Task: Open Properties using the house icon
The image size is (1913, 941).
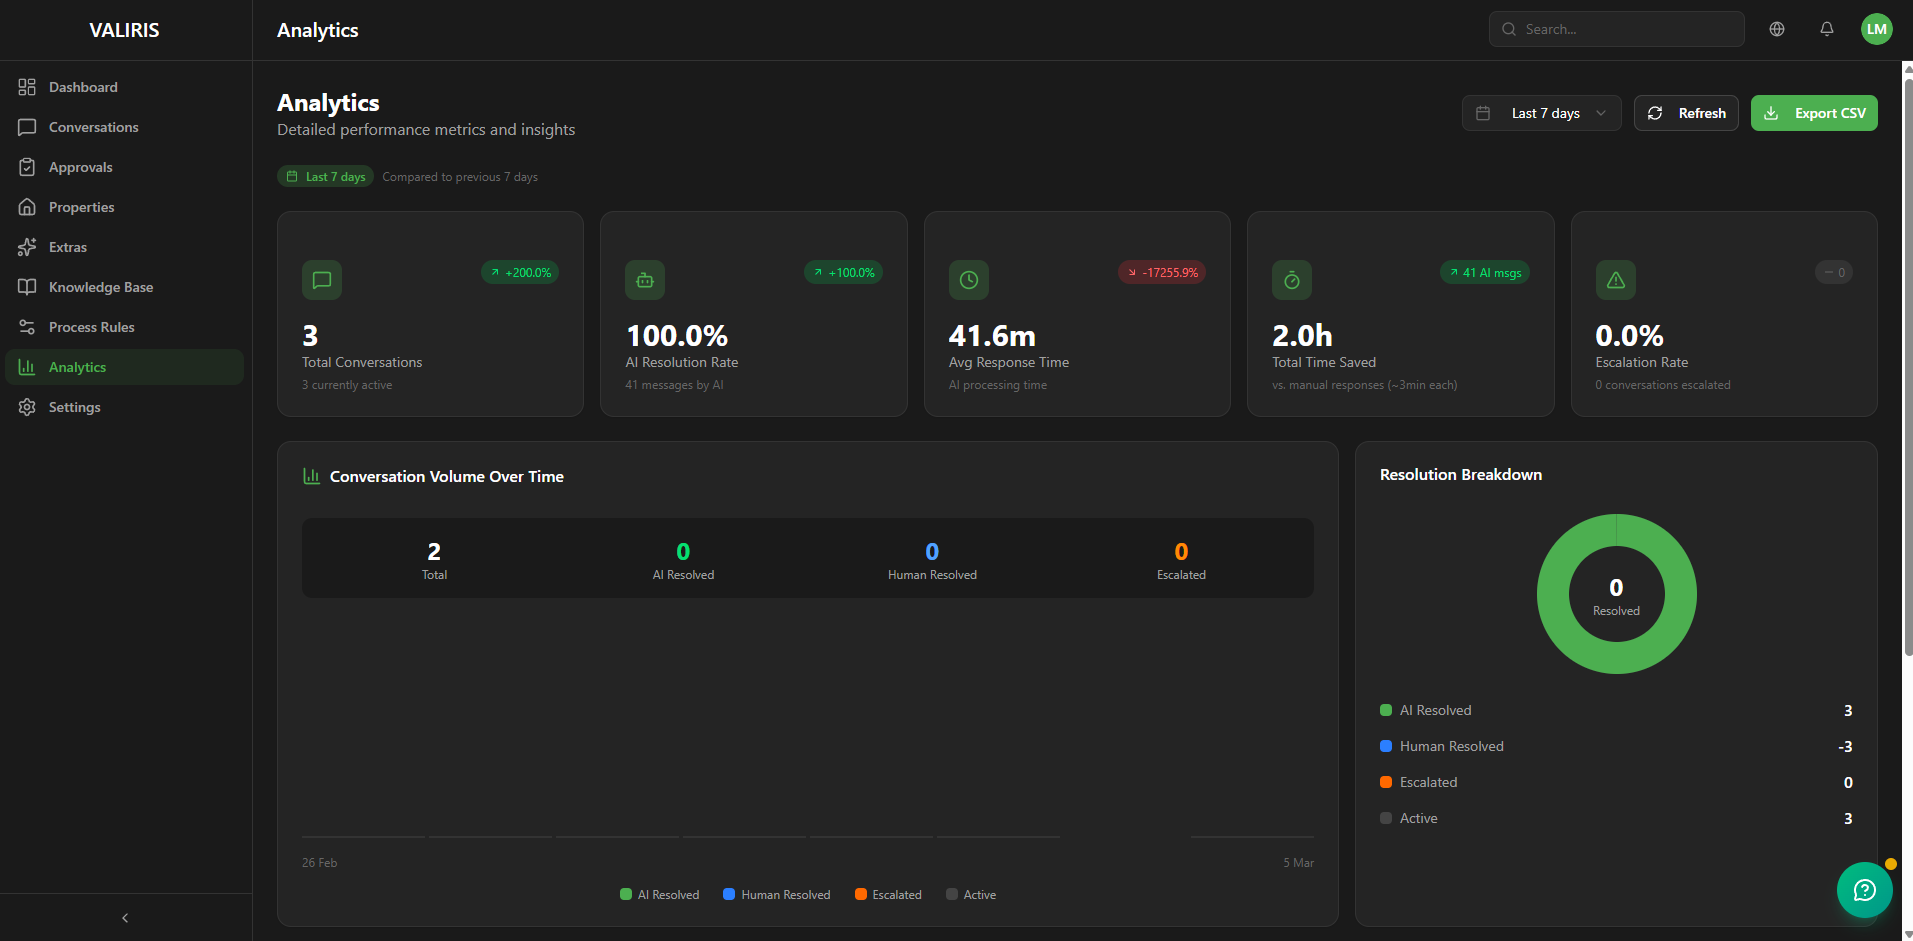Action: [x=28, y=207]
